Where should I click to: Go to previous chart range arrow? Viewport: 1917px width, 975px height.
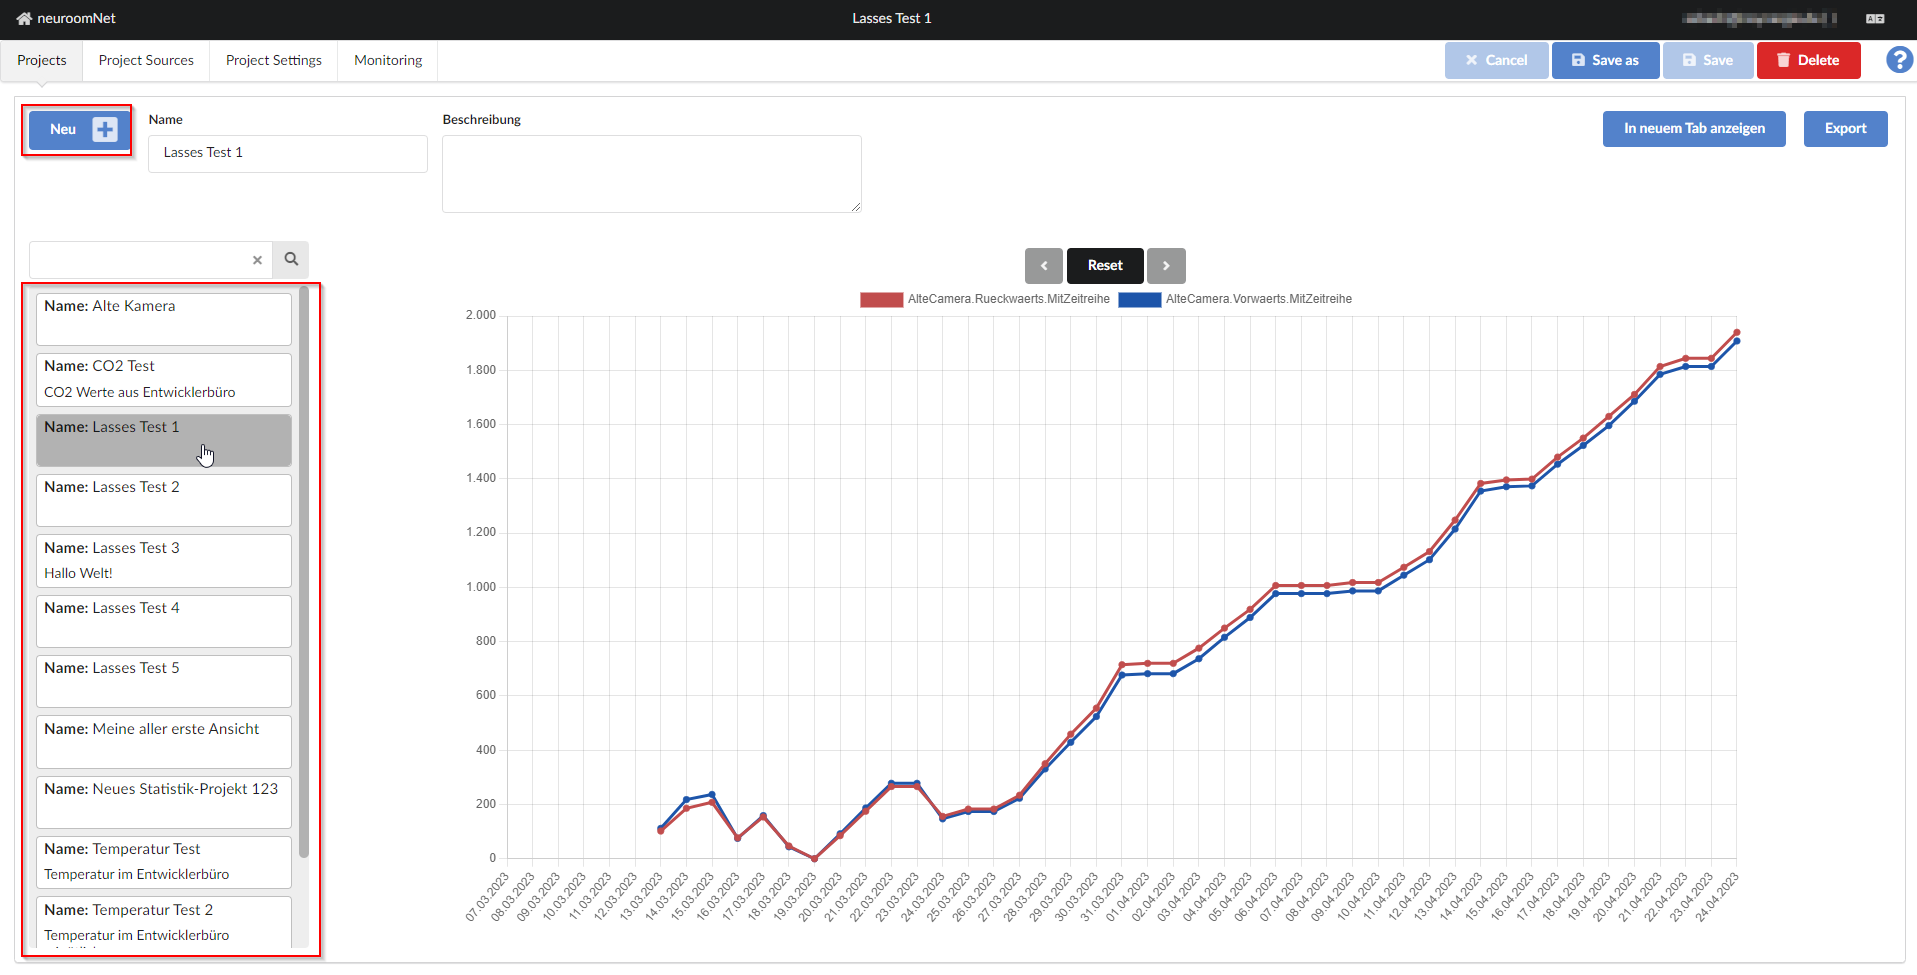point(1044,266)
